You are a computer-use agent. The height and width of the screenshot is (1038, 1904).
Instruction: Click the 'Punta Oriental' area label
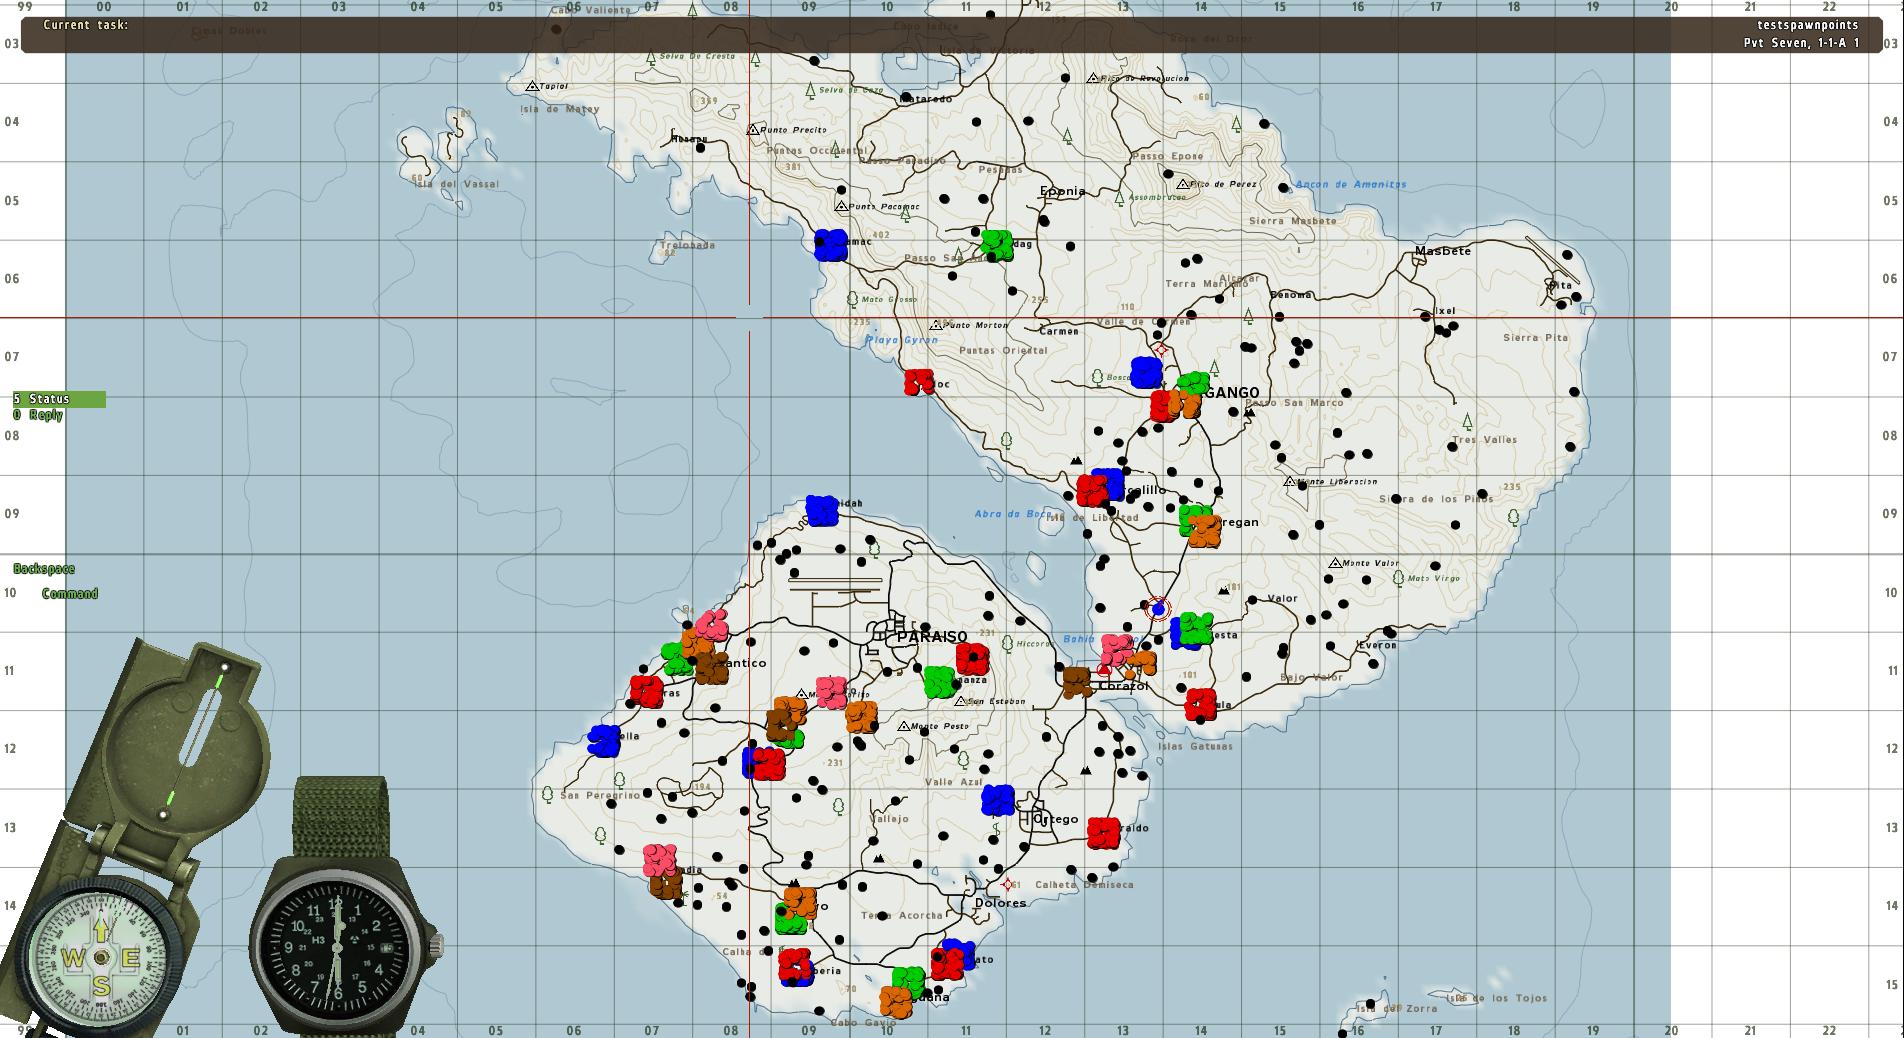[1003, 350]
